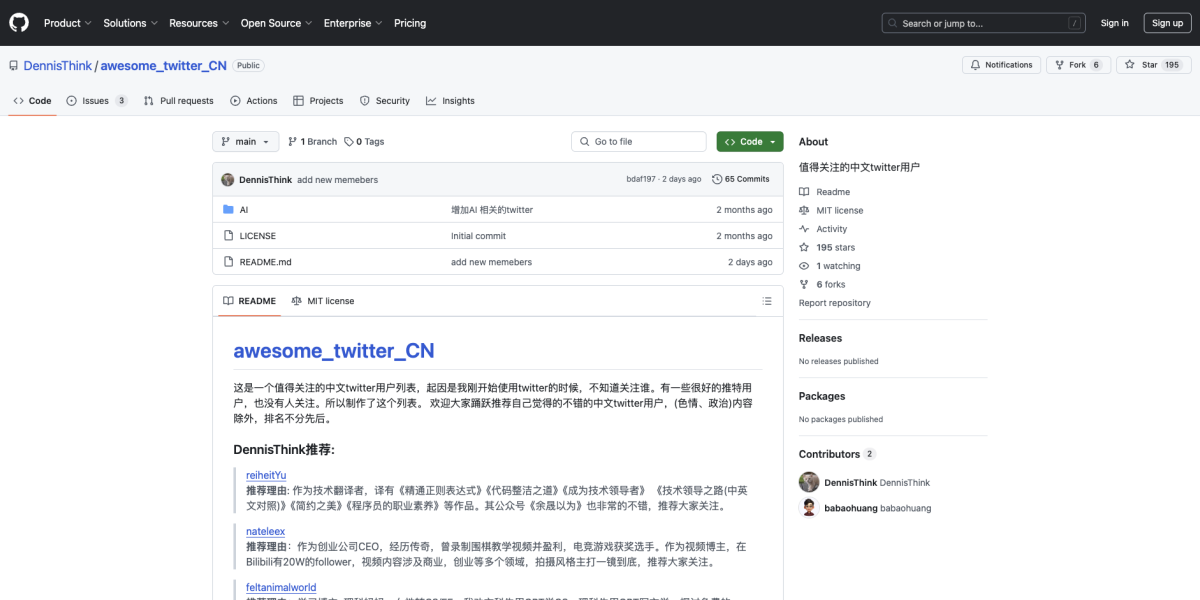1200x600 pixels.
Task: Open the repository Activity pulse icon
Action: tap(803, 228)
